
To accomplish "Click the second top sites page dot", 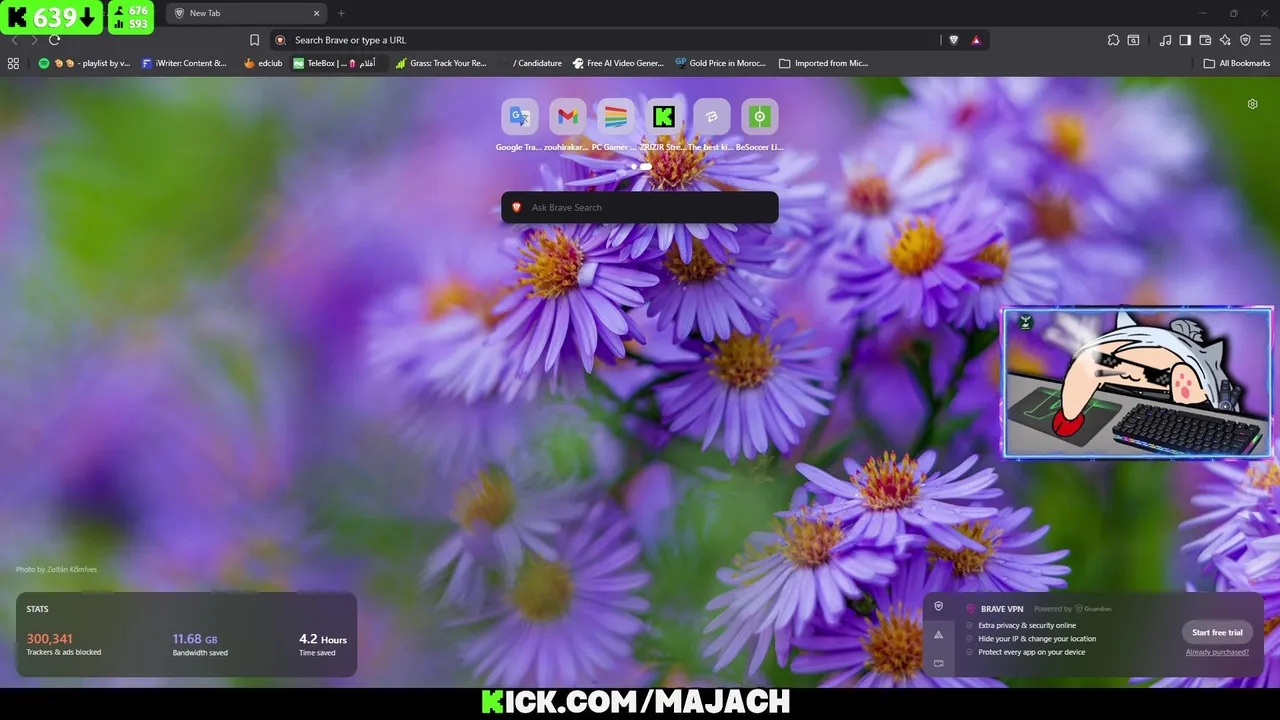I will (x=646, y=166).
